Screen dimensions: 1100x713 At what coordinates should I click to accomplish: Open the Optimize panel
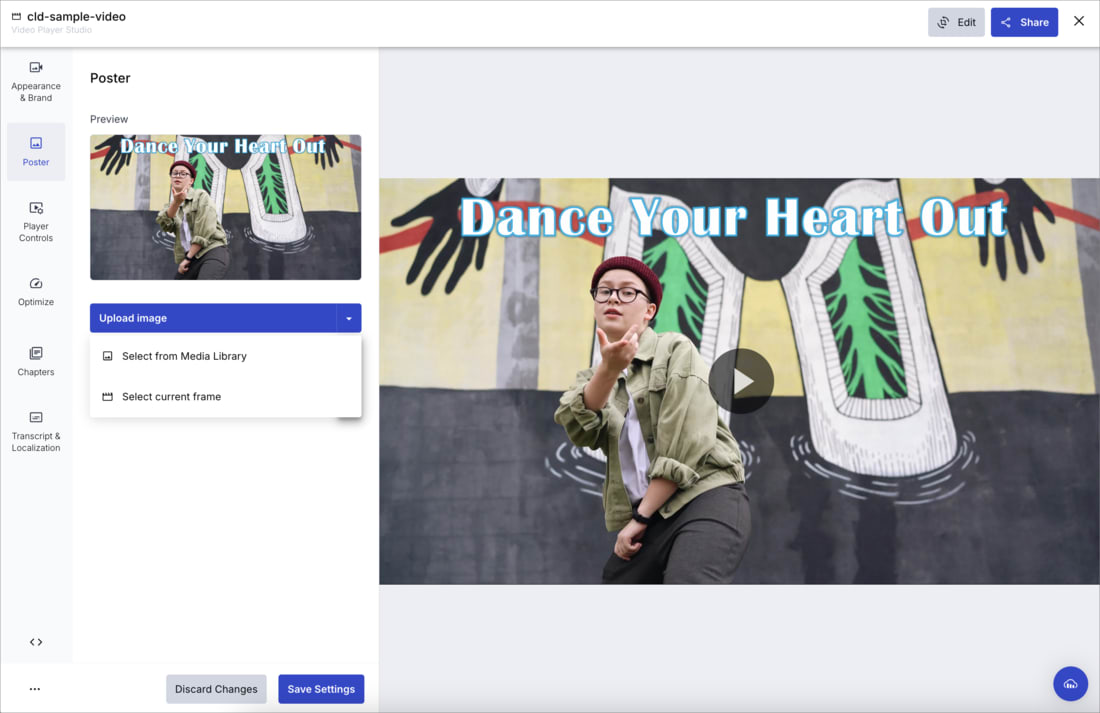pyautogui.click(x=36, y=293)
